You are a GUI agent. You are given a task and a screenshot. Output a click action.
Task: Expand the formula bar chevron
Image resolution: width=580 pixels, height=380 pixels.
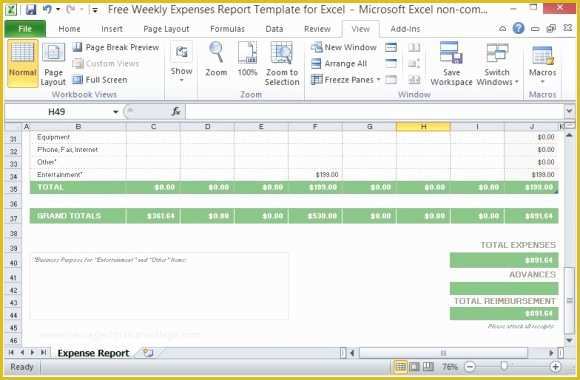569,111
